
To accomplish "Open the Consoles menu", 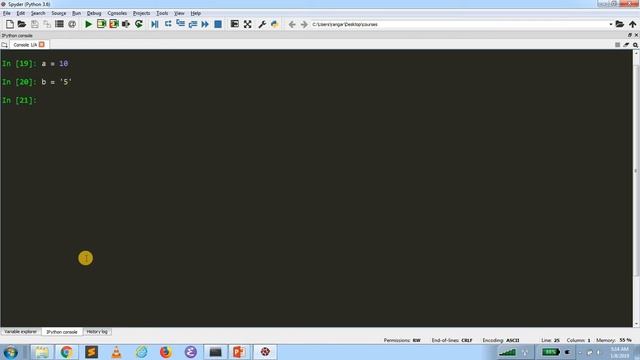I will pos(117,13).
